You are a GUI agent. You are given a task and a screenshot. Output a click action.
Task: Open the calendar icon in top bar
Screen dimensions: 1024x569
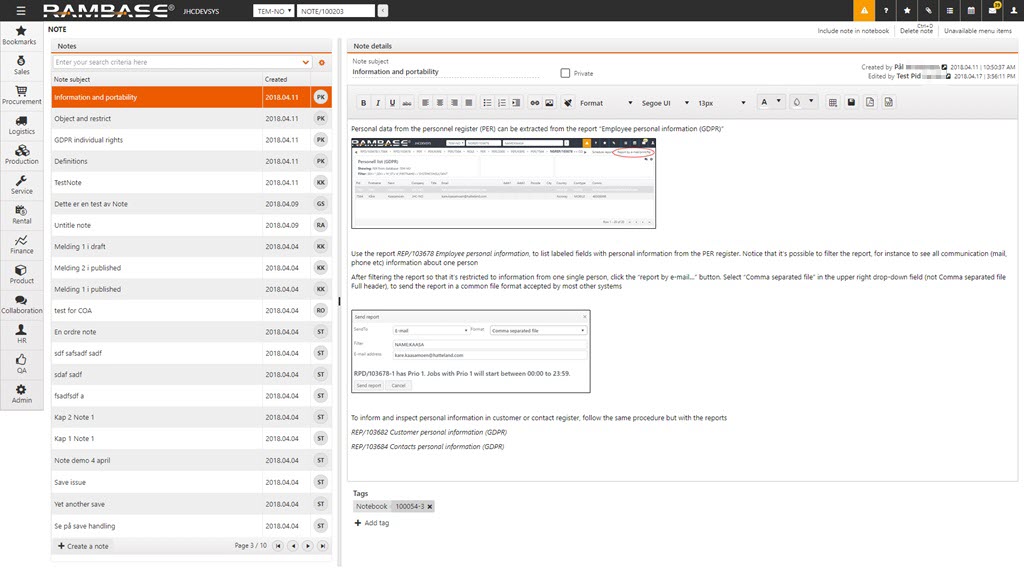pyautogui.click(x=972, y=11)
